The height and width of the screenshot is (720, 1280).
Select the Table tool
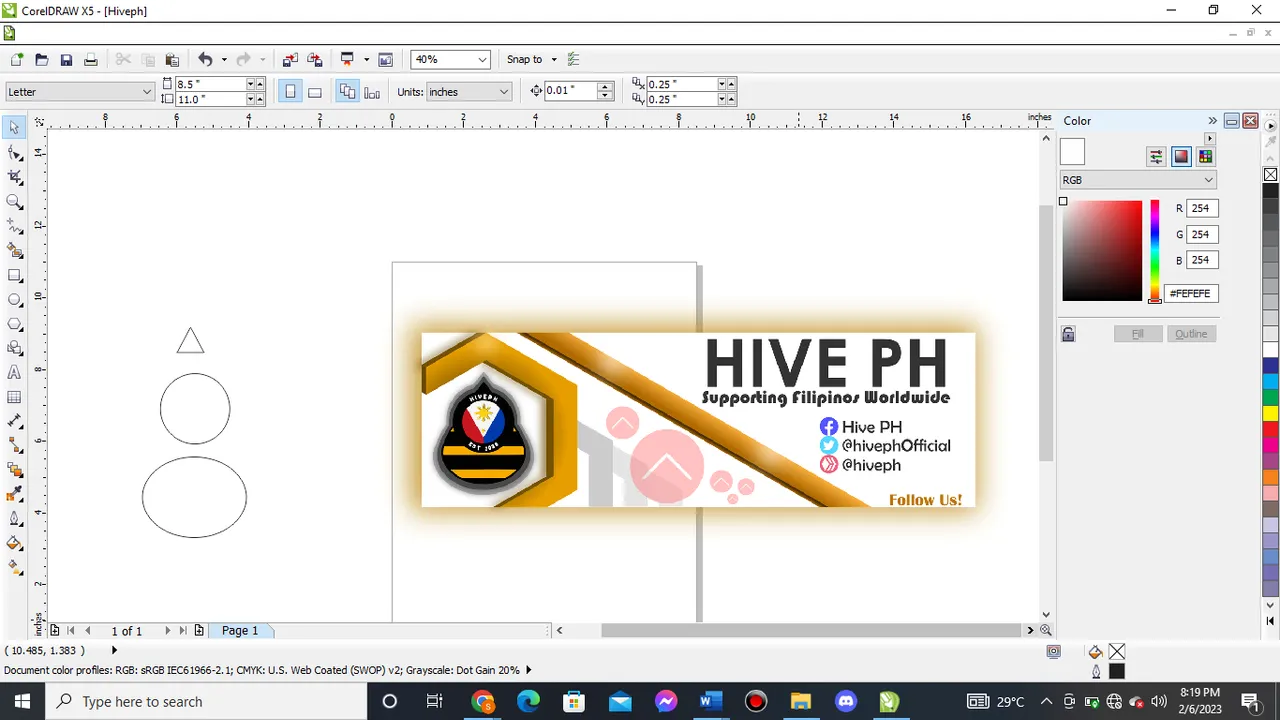[14, 397]
